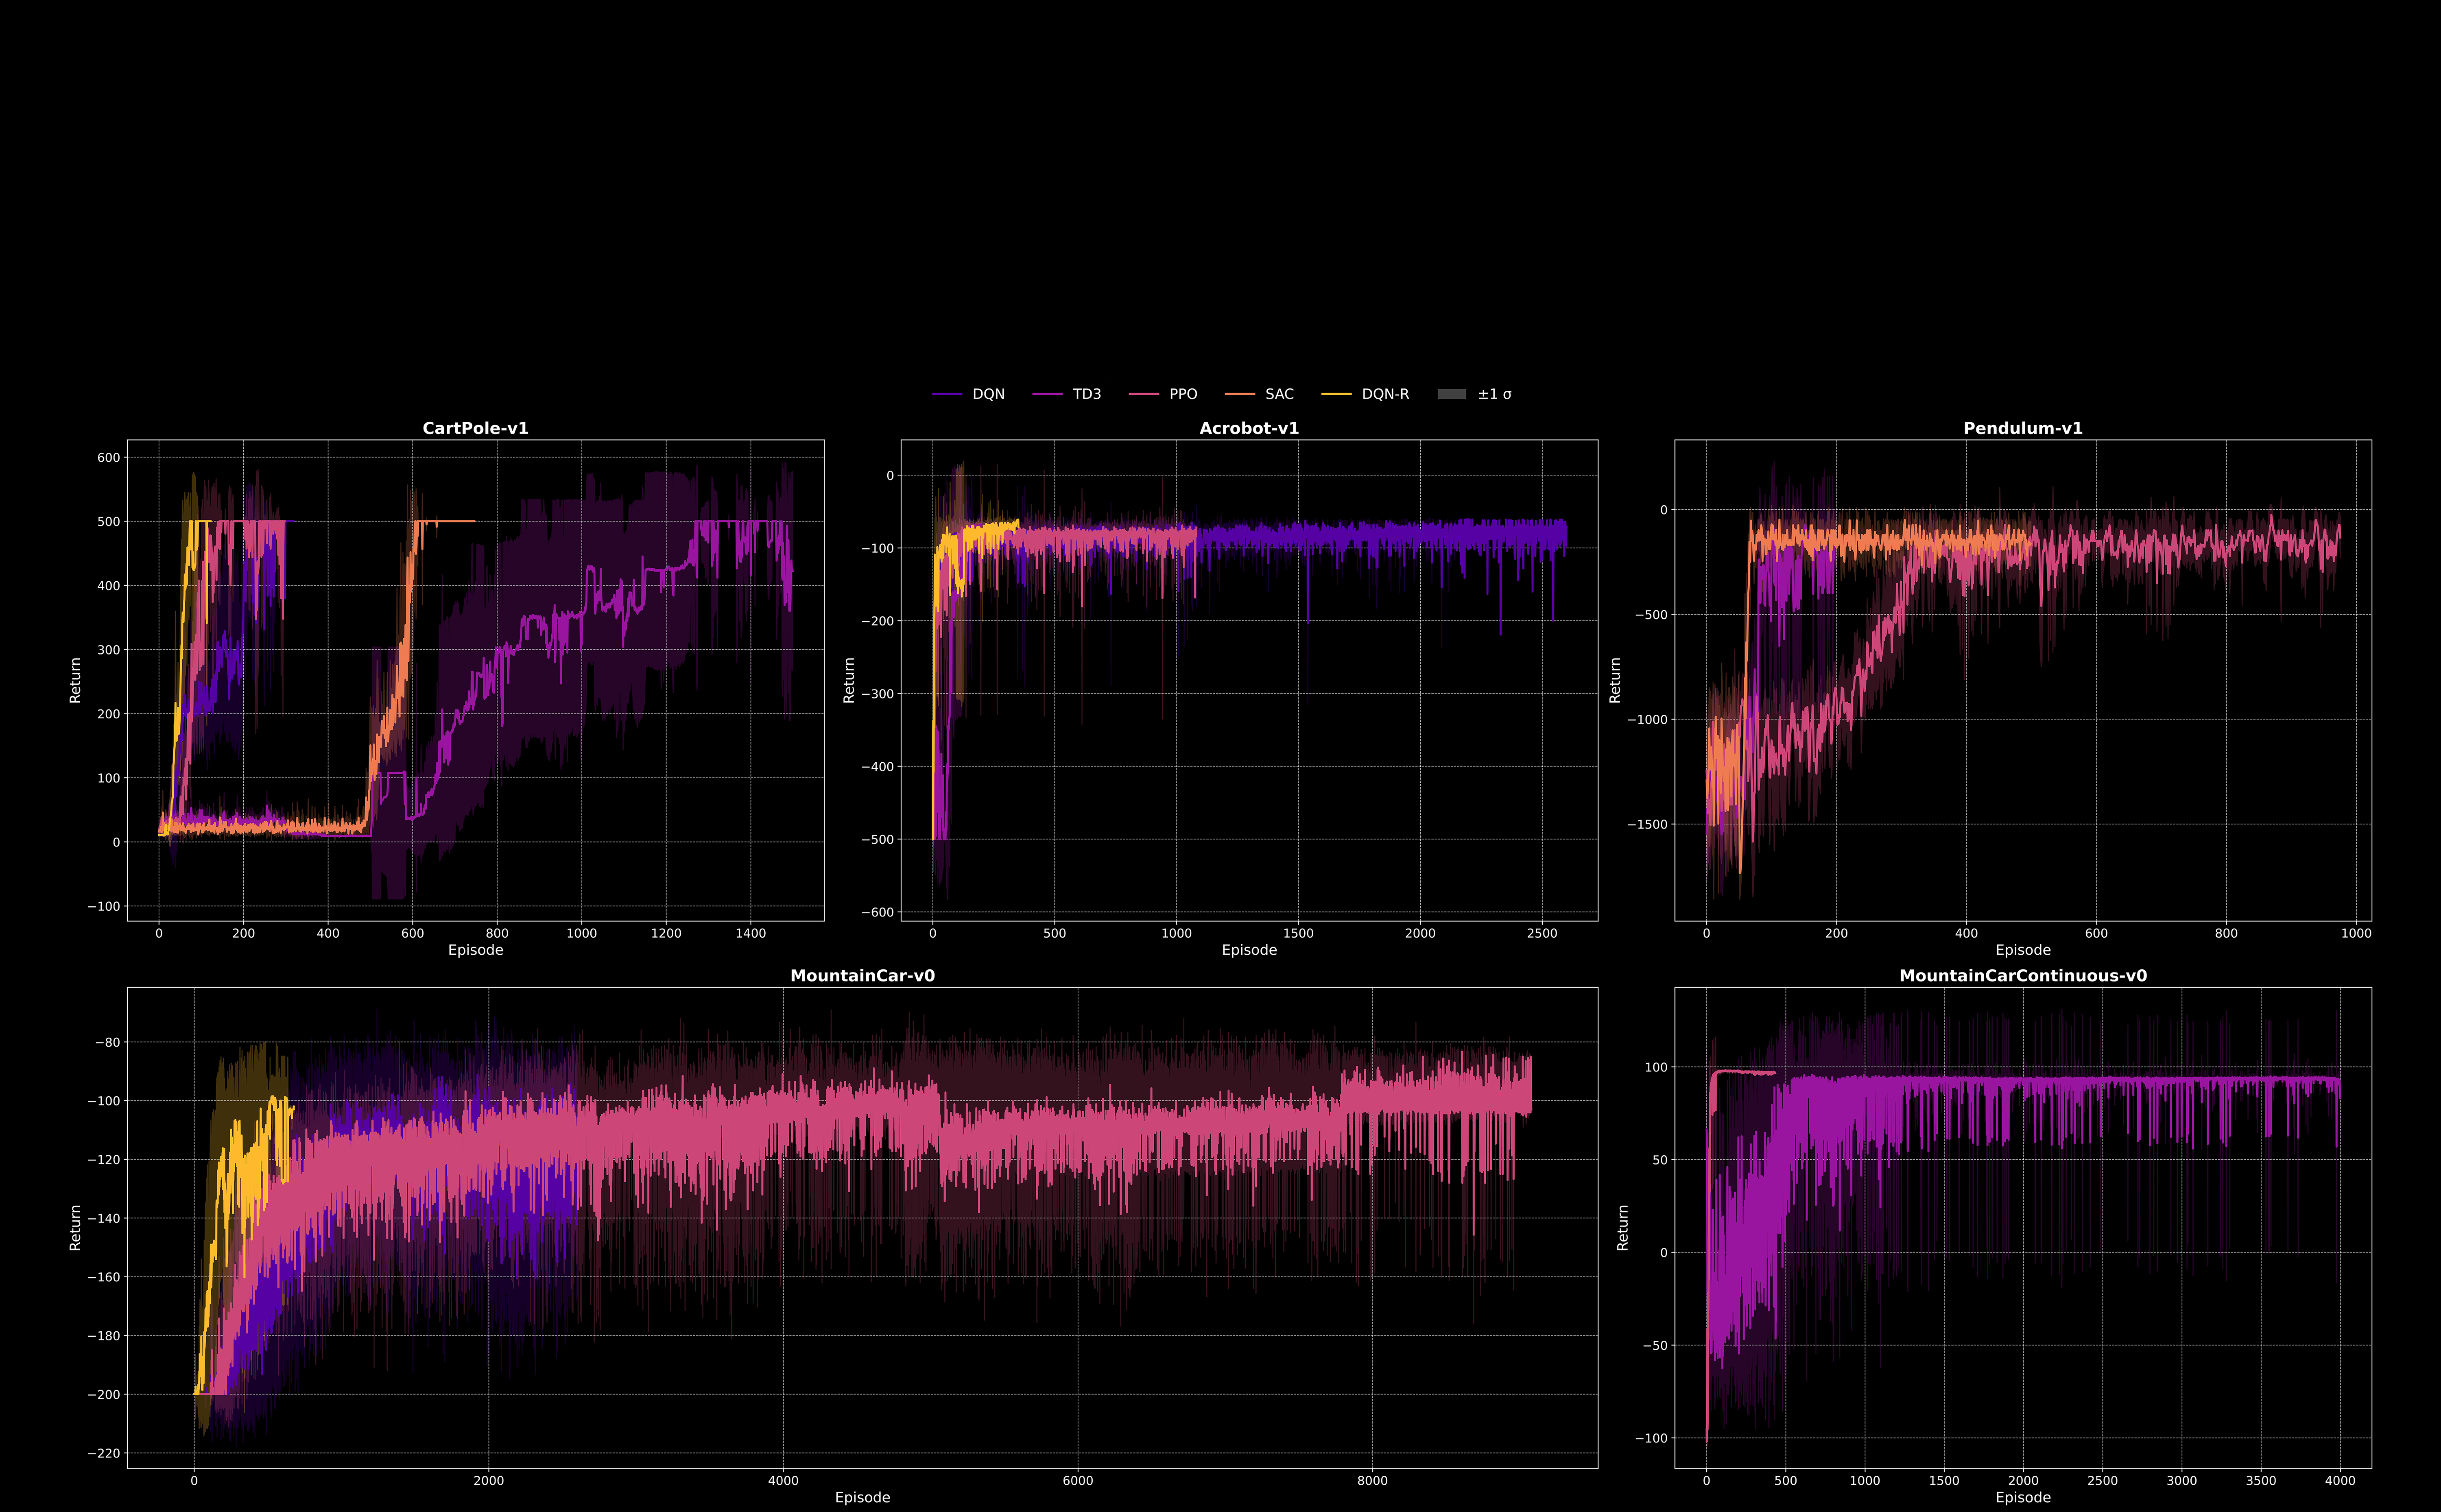This screenshot has width=2441, height=1512.
Task: Click the Return axis label of Acrobot-v1
Action: pyautogui.click(x=849, y=680)
